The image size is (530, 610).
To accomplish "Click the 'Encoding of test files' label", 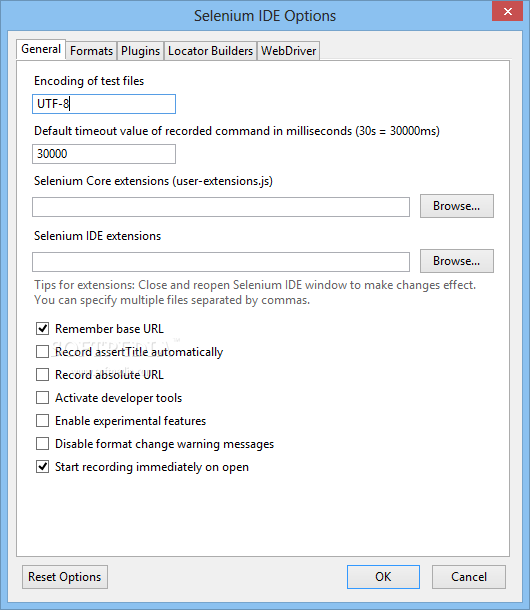I will [89, 81].
